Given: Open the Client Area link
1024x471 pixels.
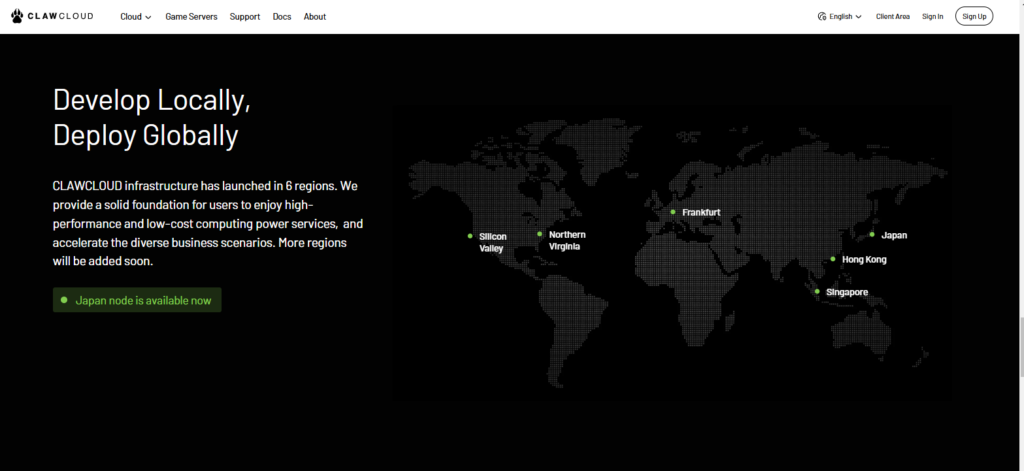Looking at the screenshot, I should point(893,16).
